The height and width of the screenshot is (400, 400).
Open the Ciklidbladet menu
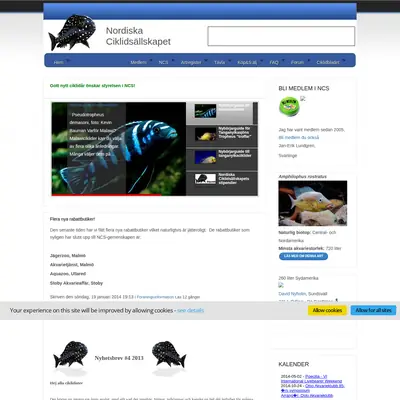click(328, 62)
